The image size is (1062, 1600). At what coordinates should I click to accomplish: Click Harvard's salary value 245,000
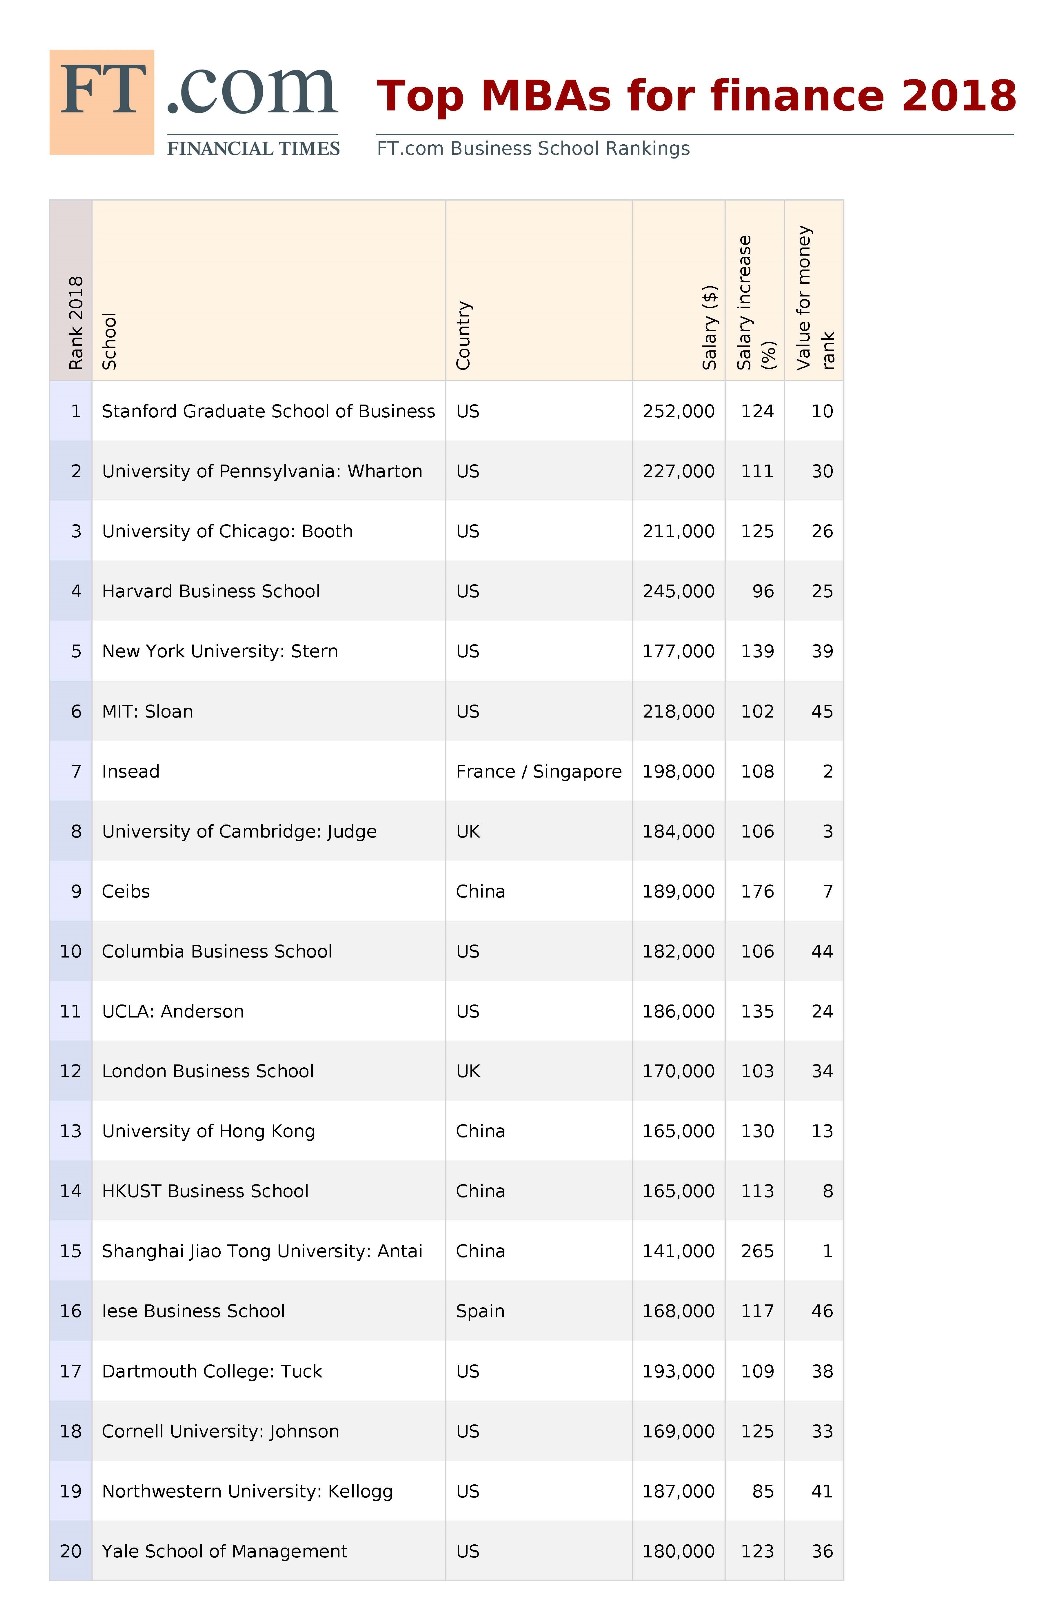click(679, 591)
